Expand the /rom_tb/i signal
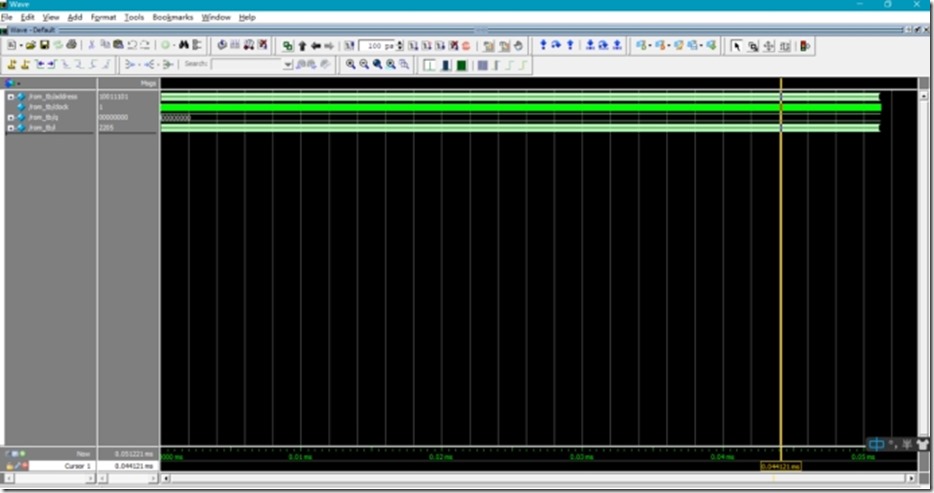 [10, 128]
